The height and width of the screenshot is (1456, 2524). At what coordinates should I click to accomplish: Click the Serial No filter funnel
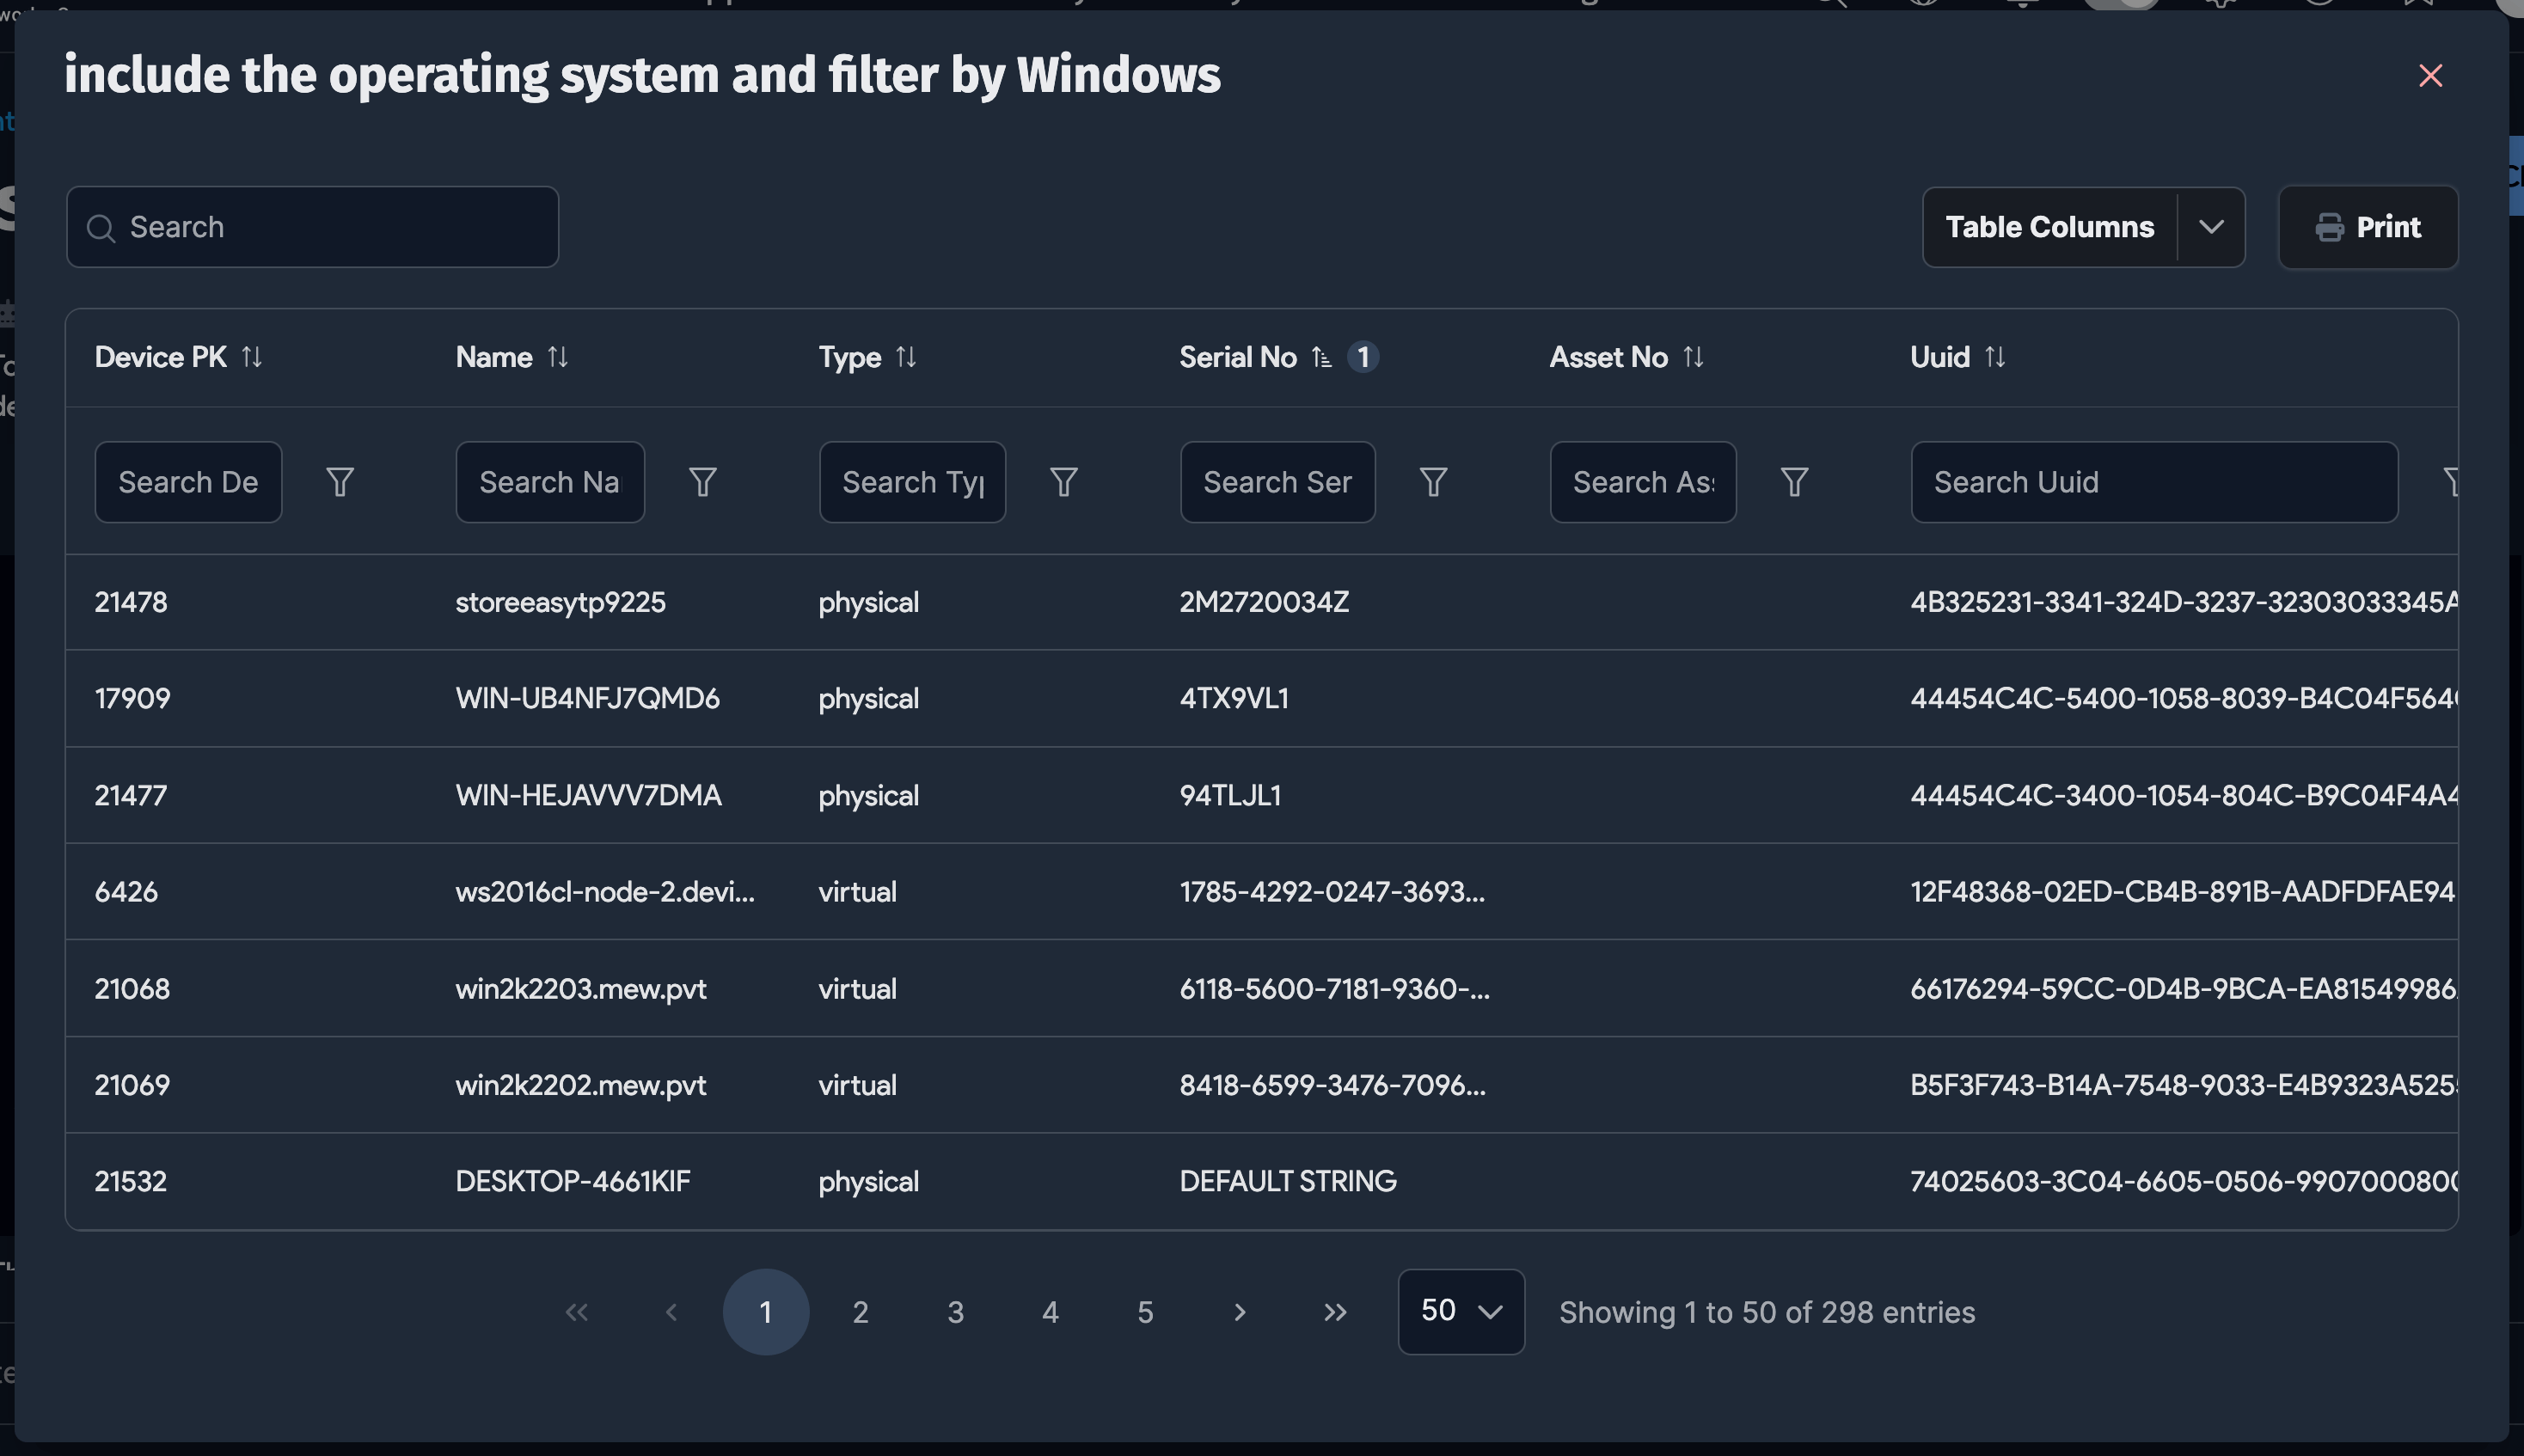[x=1434, y=482]
